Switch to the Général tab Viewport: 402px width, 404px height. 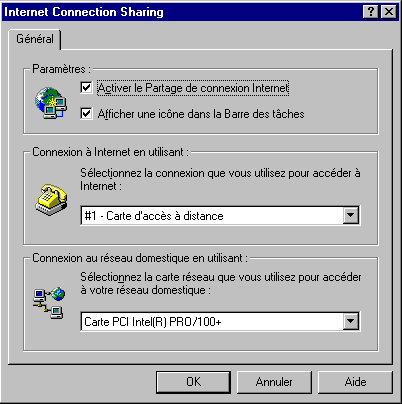[35, 39]
